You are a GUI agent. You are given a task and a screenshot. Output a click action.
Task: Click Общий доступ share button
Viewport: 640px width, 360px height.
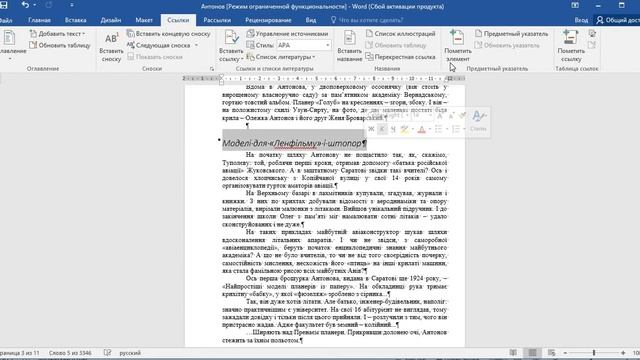[618, 20]
